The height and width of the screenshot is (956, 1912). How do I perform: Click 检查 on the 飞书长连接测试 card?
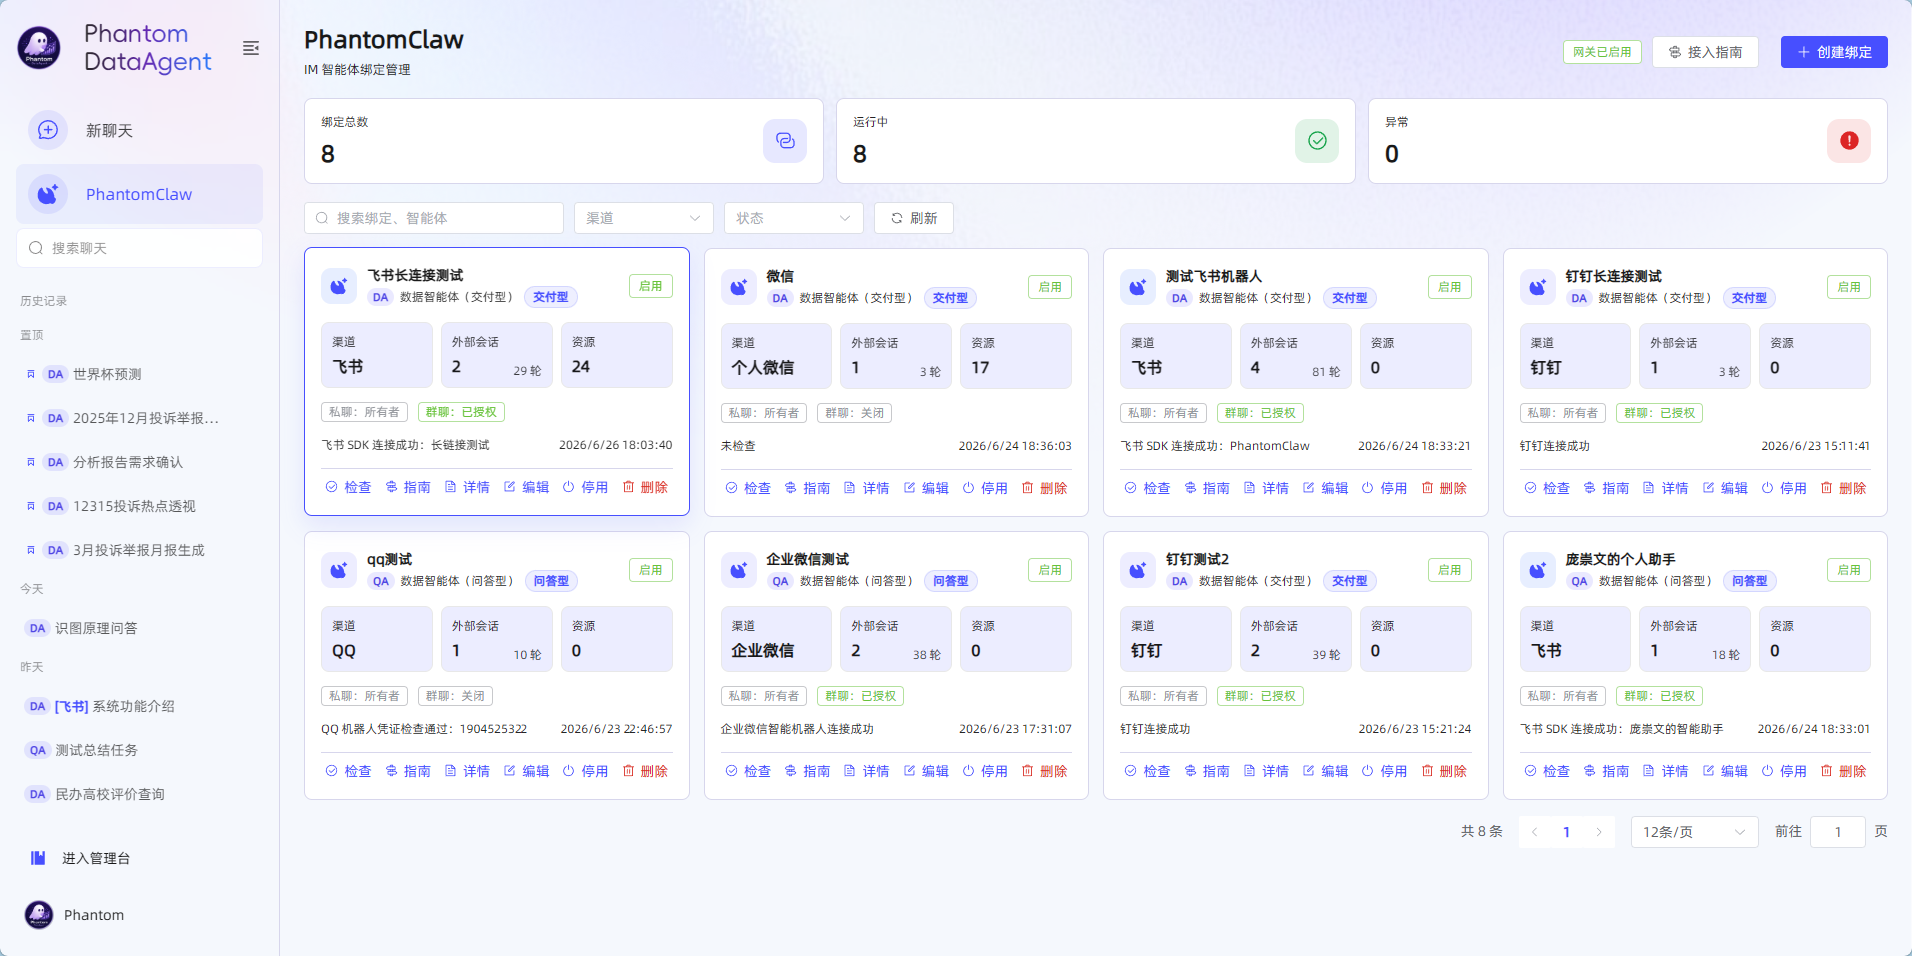(348, 487)
